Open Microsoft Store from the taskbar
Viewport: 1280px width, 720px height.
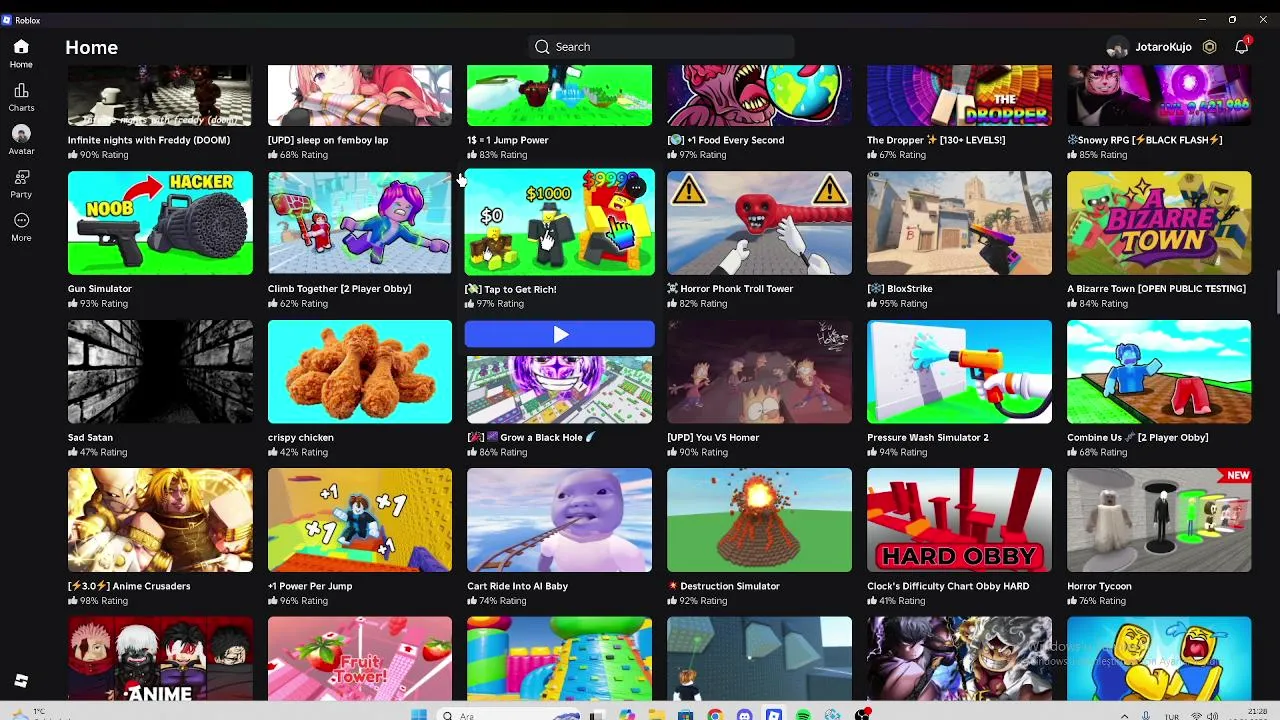click(685, 715)
